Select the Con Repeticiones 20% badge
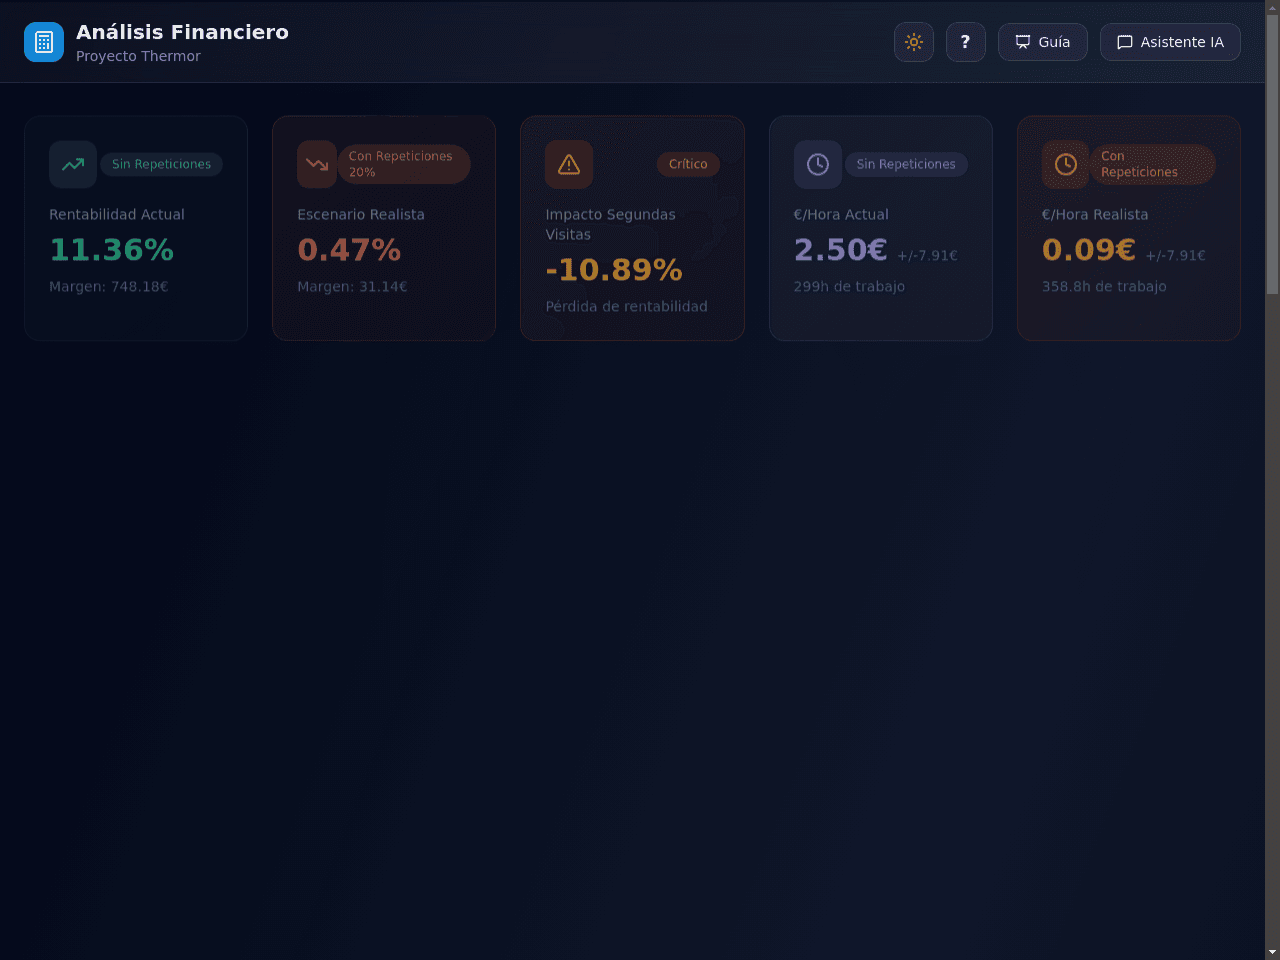Screen dimensions: 1280x960 click(404, 164)
